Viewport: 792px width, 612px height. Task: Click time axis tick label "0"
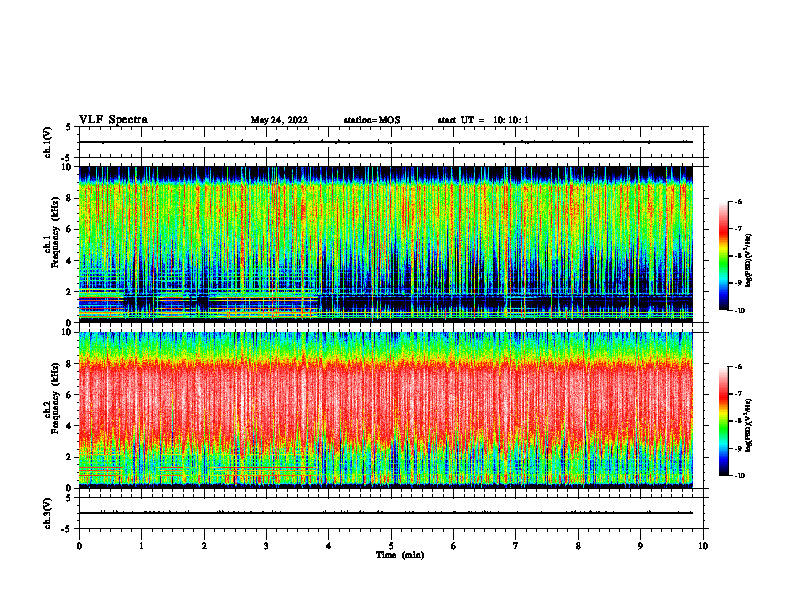point(79,546)
